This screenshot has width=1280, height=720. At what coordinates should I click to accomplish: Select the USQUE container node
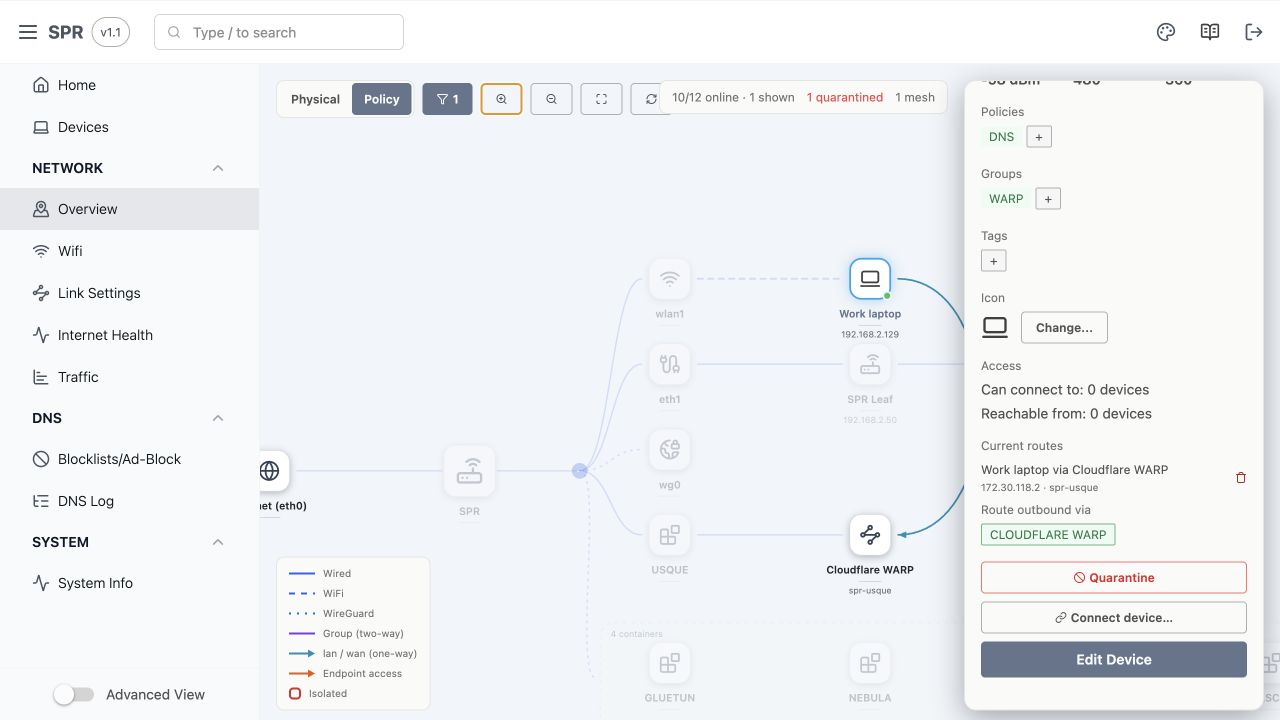point(669,535)
